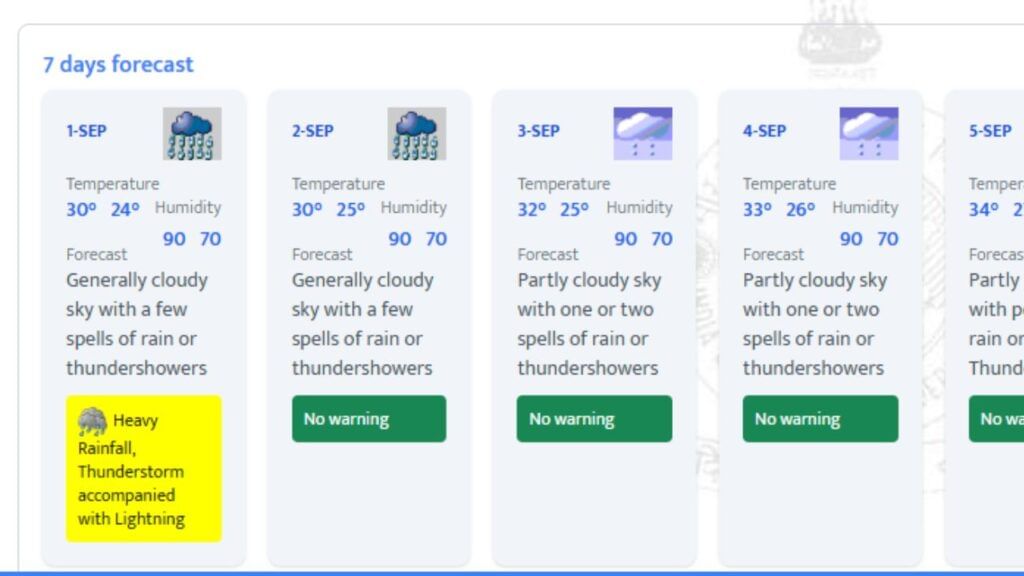
Task: Open the yellow Heavy Rainfall warning box
Action: (144, 468)
